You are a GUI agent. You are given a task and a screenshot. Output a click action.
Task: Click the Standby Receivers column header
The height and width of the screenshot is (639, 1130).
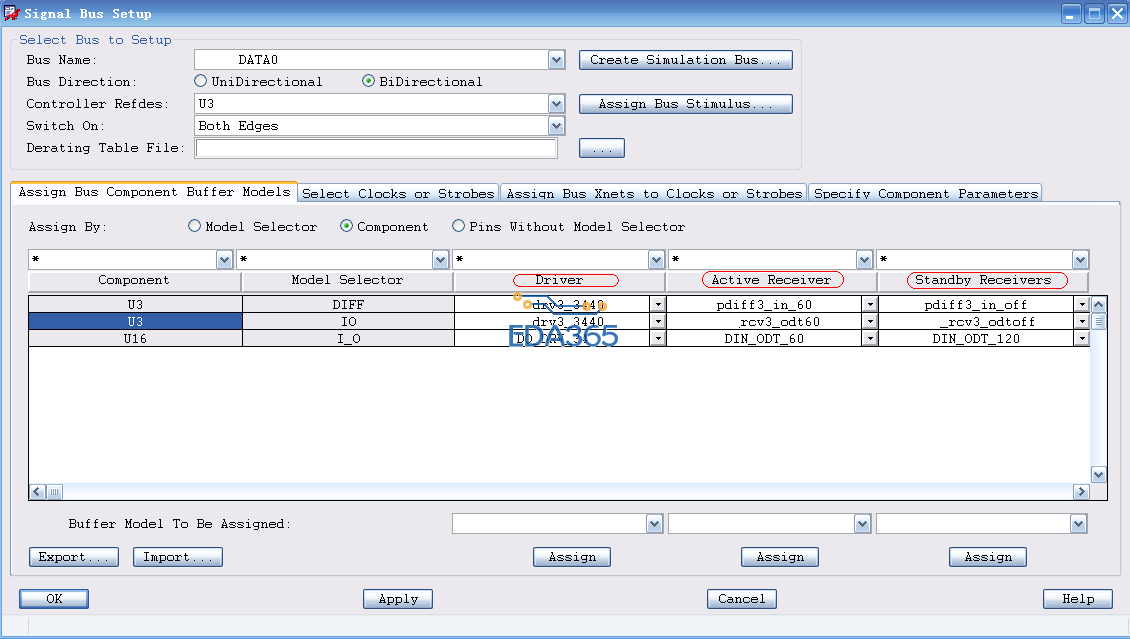[x=983, y=280]
